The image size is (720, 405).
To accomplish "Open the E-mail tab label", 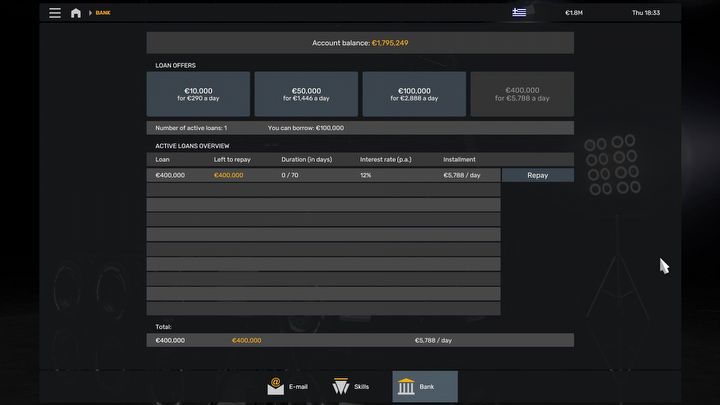I will 298,387.
